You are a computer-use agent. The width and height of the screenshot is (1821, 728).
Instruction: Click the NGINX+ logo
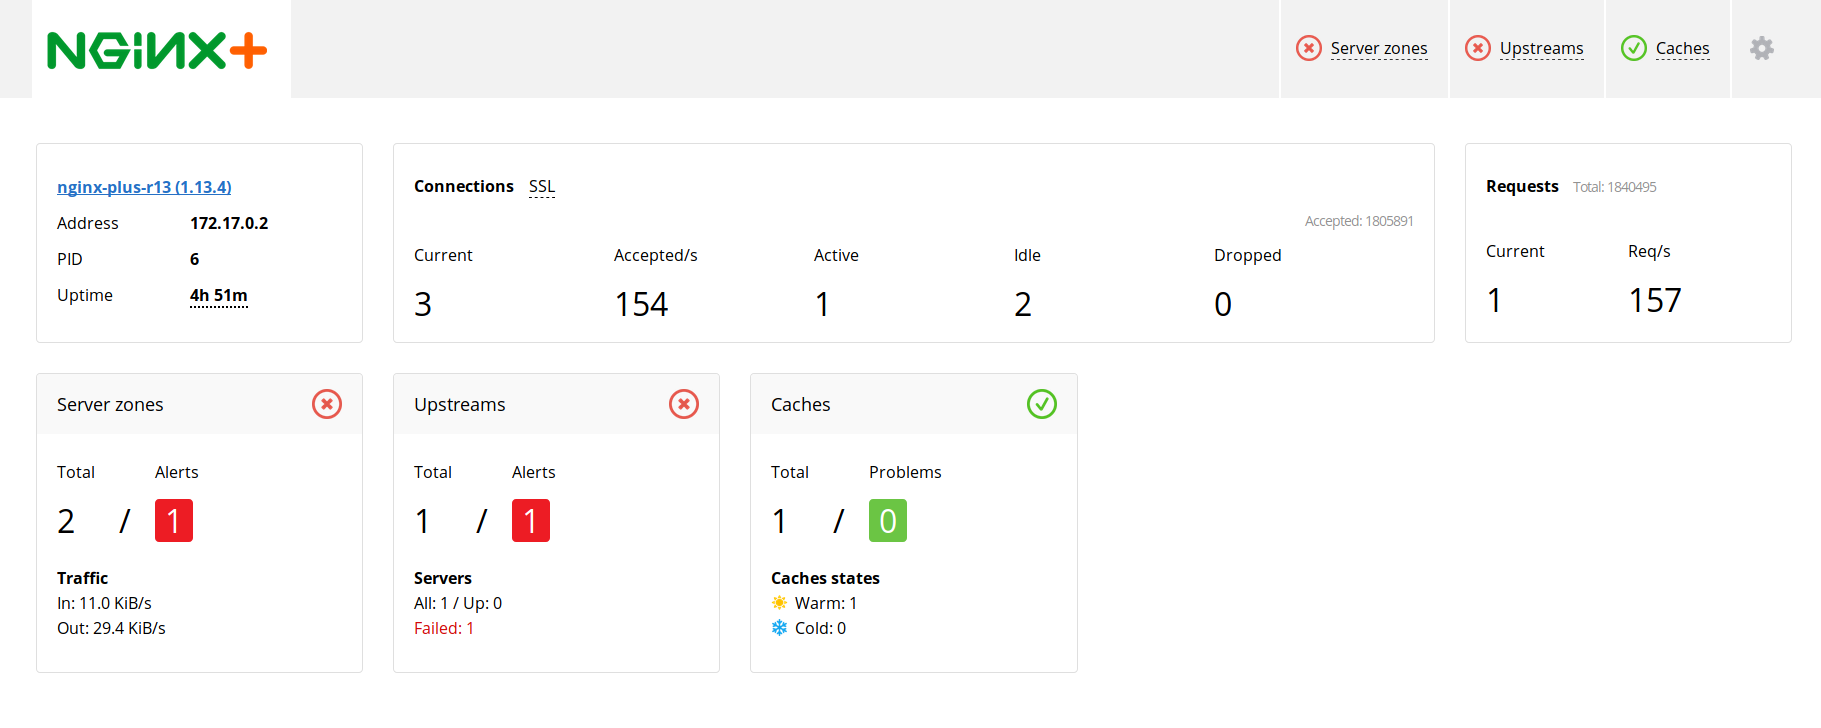tap(157, 50)
